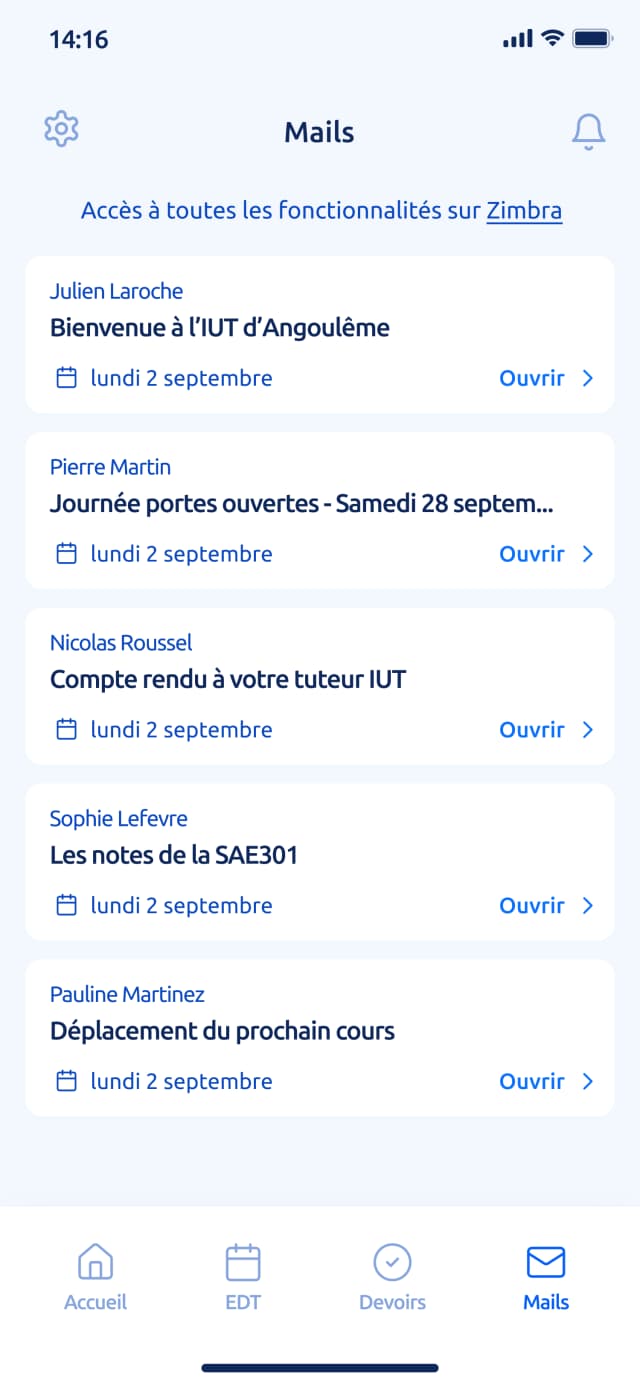The height and width of the screenshot is (1386, 640).
Task: Click calendar icon on Pauline Martinez mail
Action: [66, 1081]
